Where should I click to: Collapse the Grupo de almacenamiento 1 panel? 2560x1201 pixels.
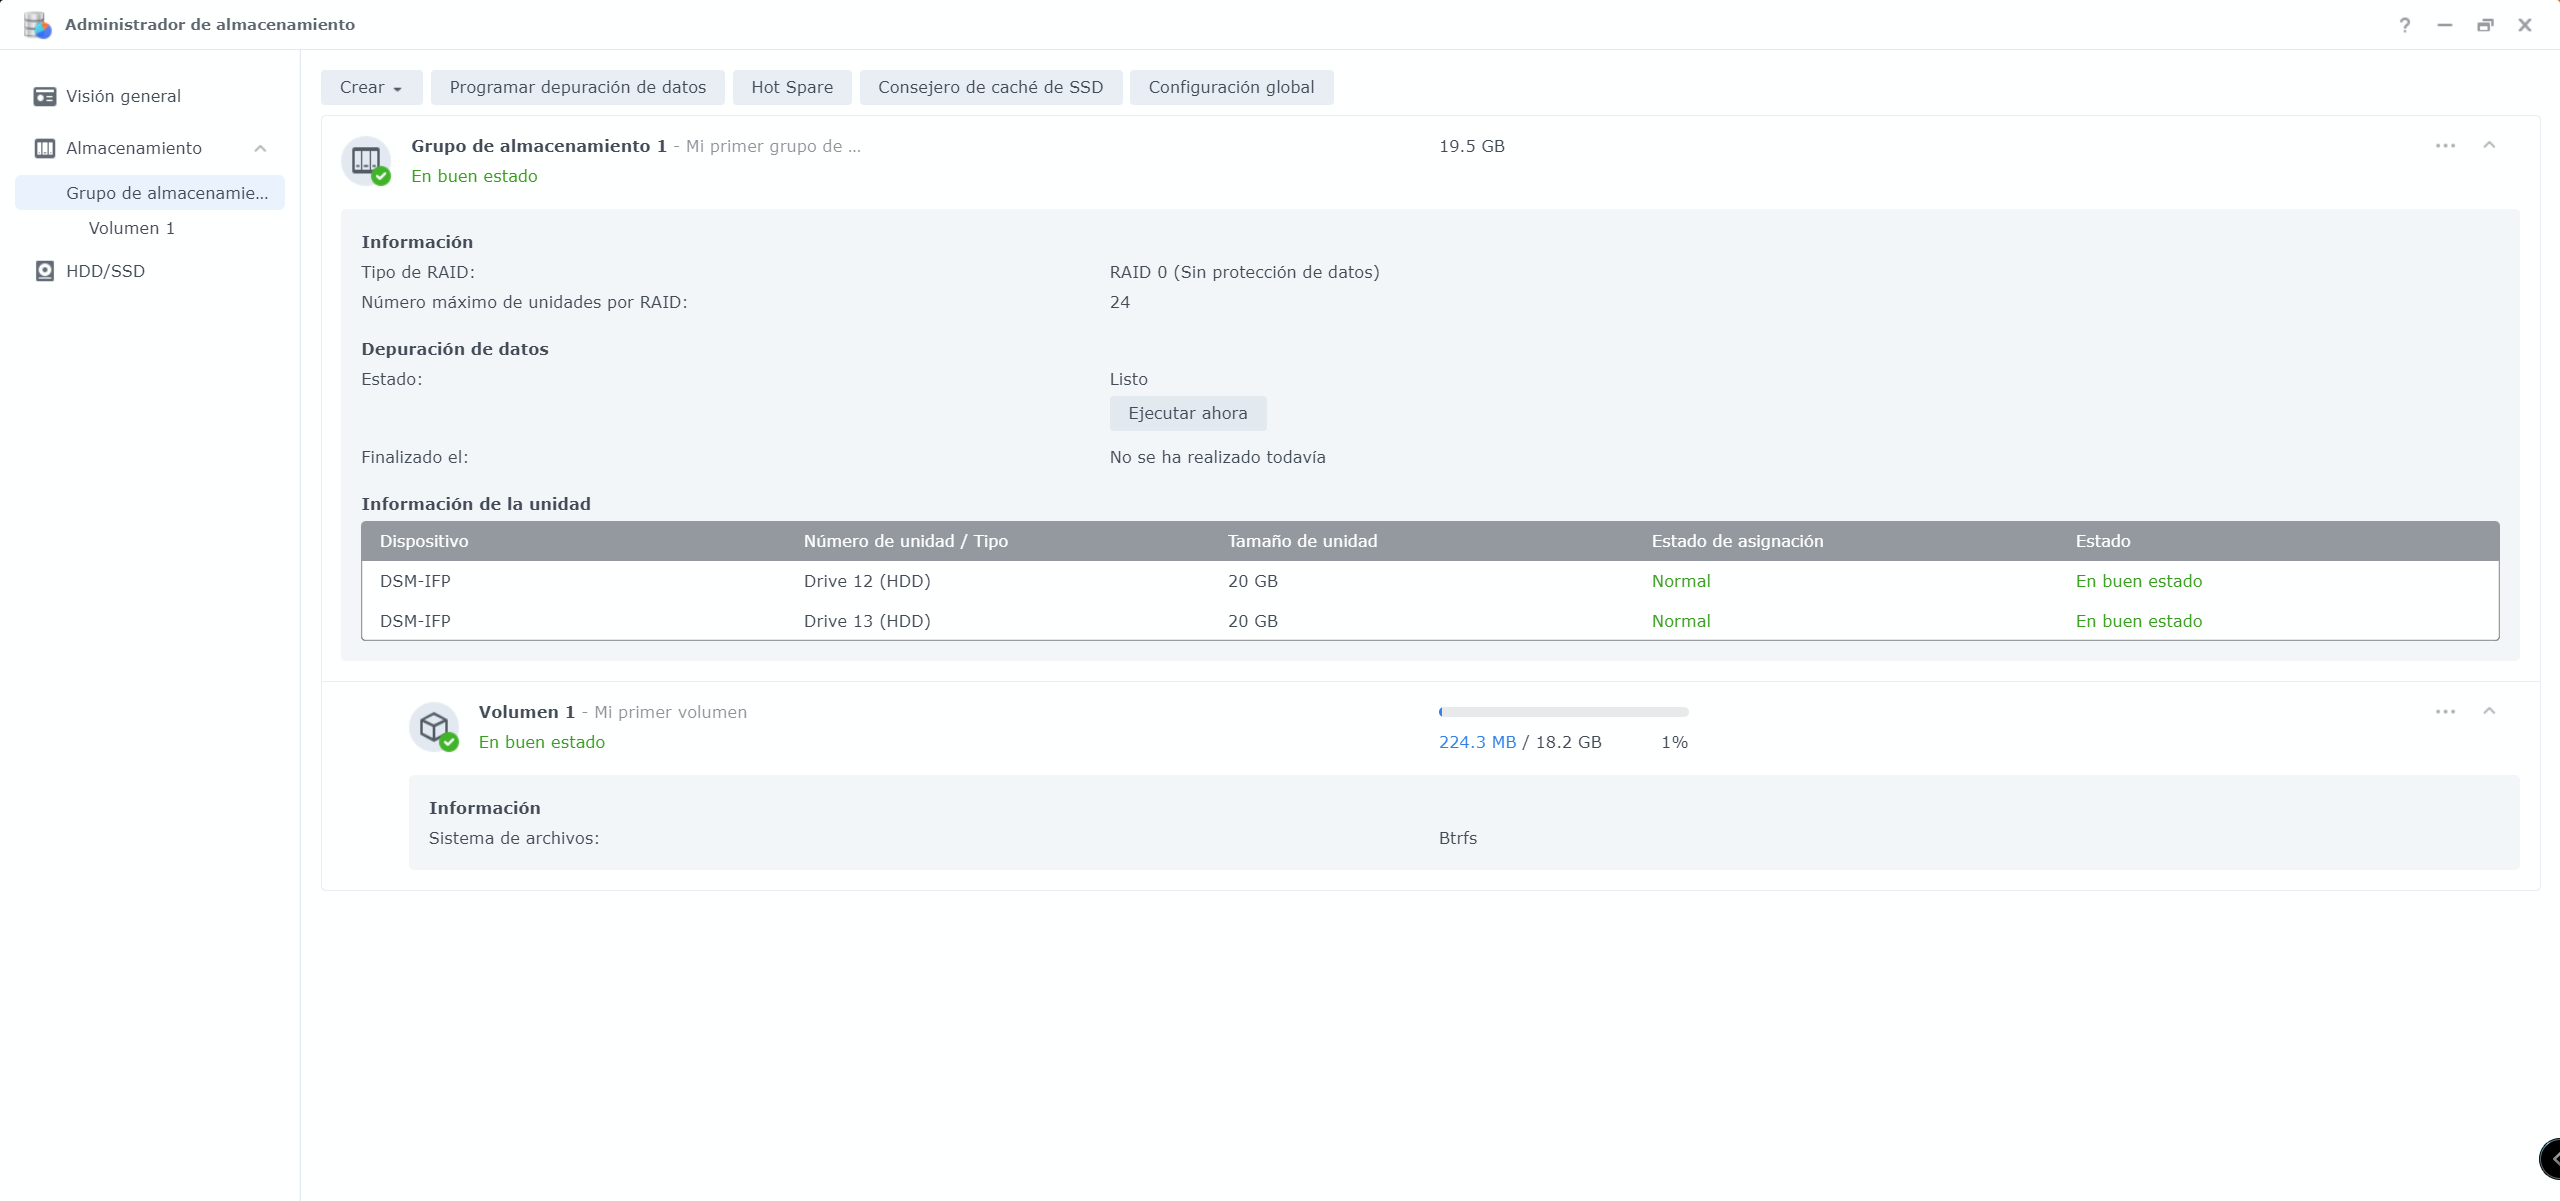(2489, 146)
